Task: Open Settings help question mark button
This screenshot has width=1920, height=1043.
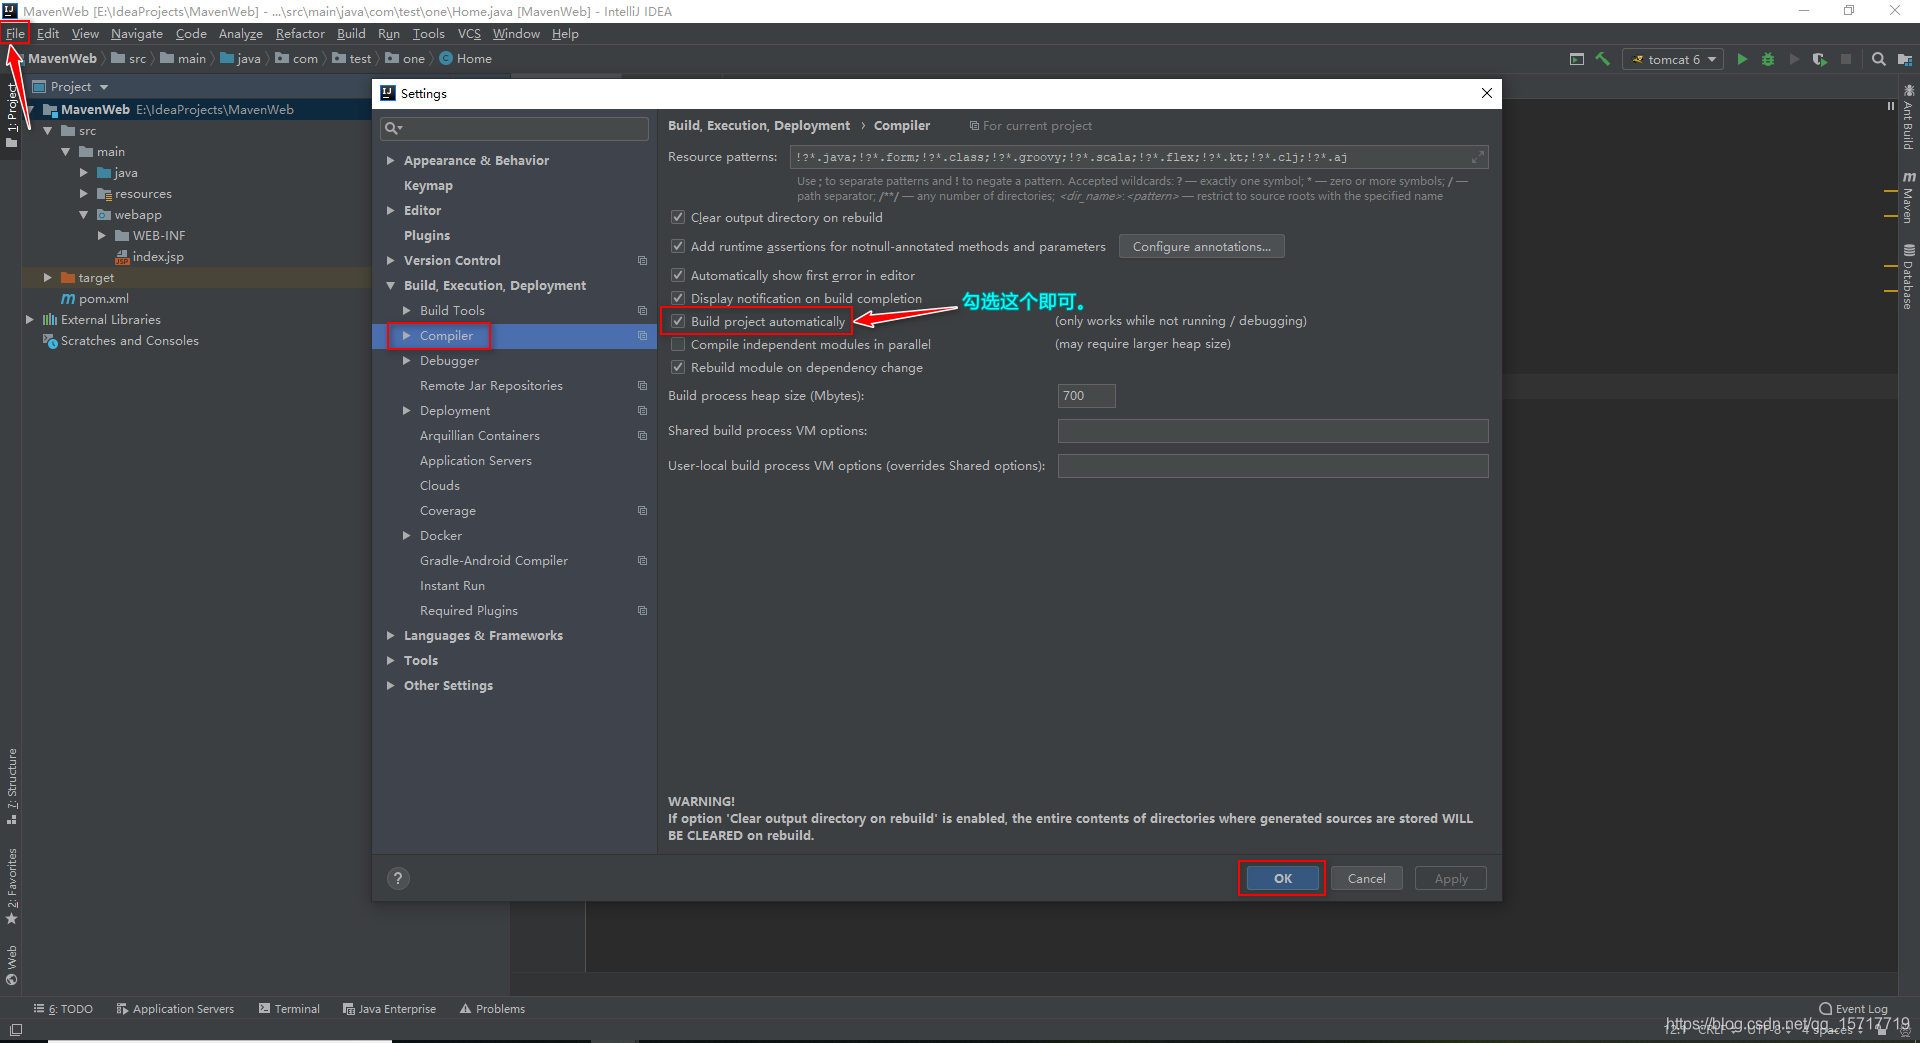Action: tap(398, 878)
